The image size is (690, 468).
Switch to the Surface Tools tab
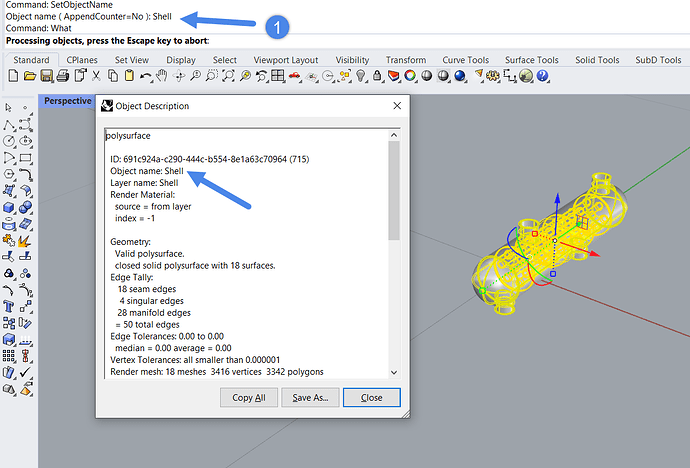533,60
